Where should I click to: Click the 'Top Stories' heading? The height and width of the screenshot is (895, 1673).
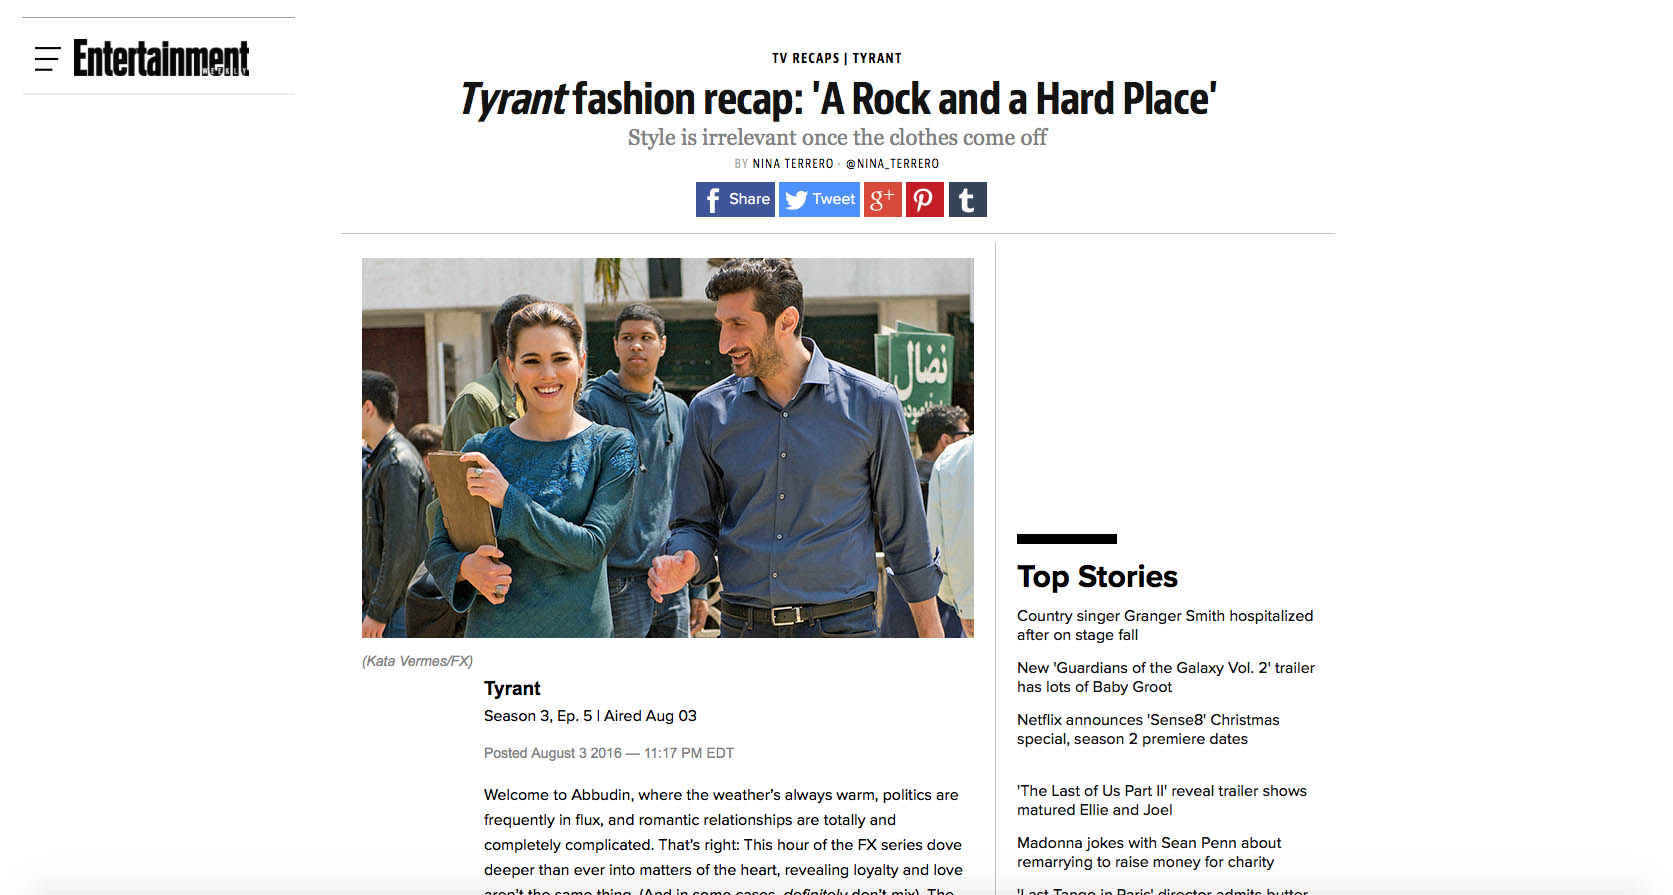(x=1097, y=577)
